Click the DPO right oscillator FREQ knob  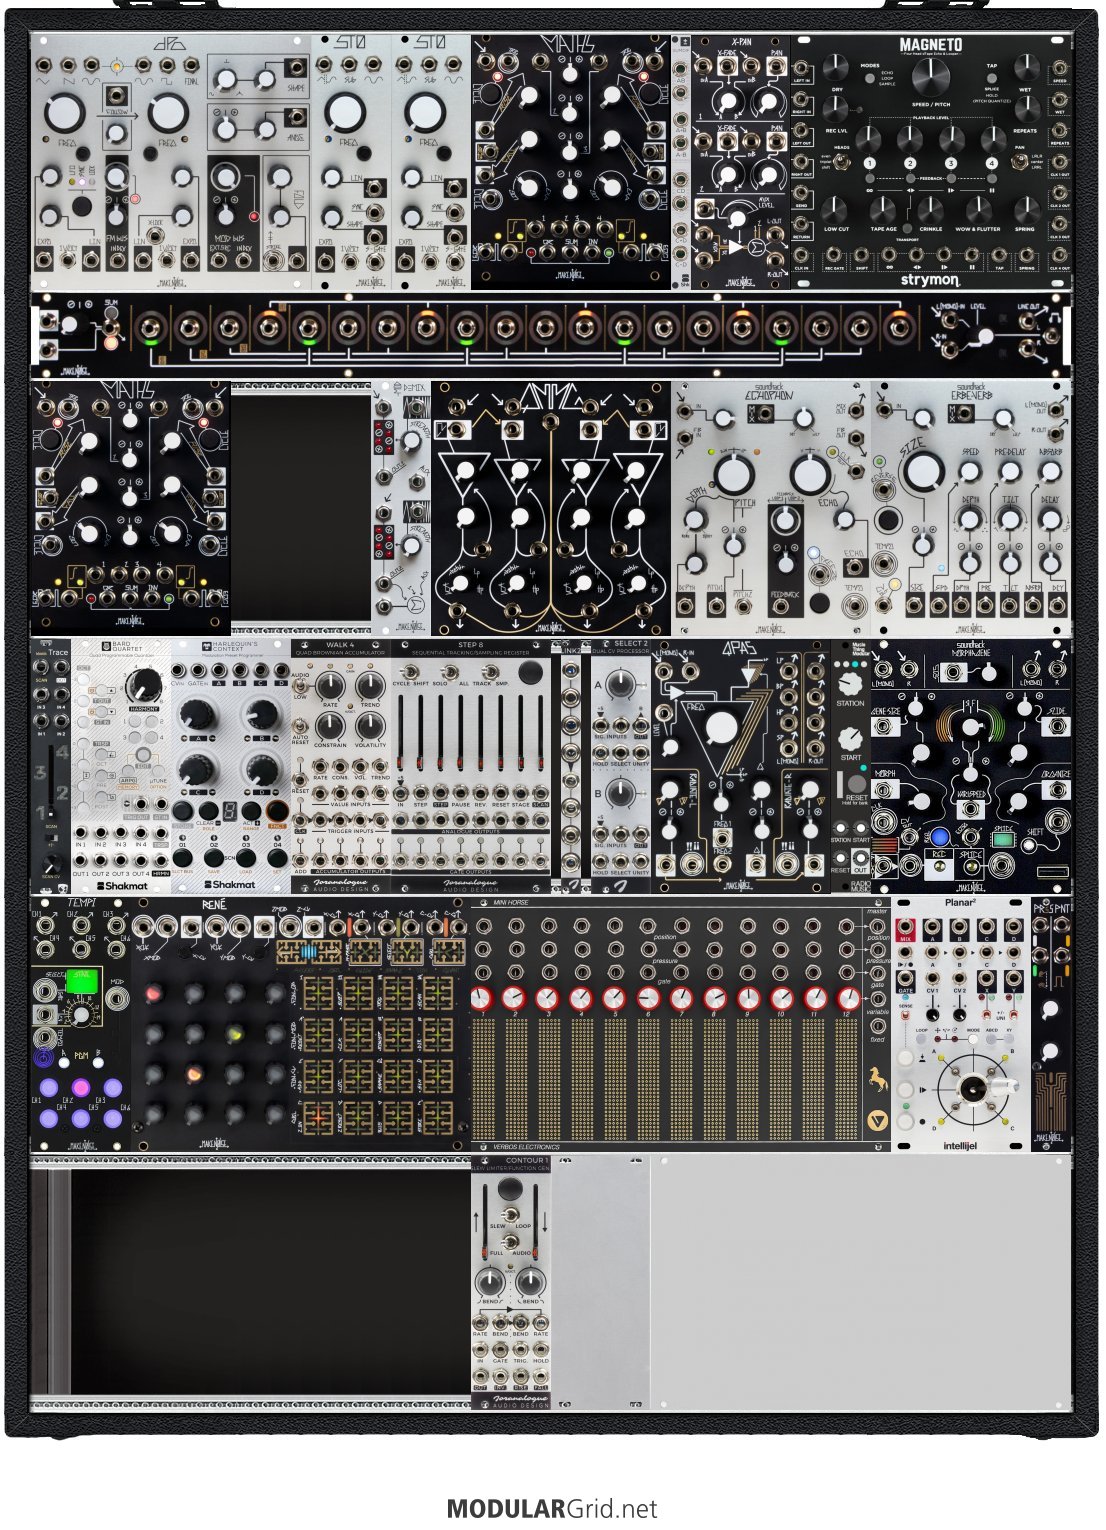coord(168,114)
